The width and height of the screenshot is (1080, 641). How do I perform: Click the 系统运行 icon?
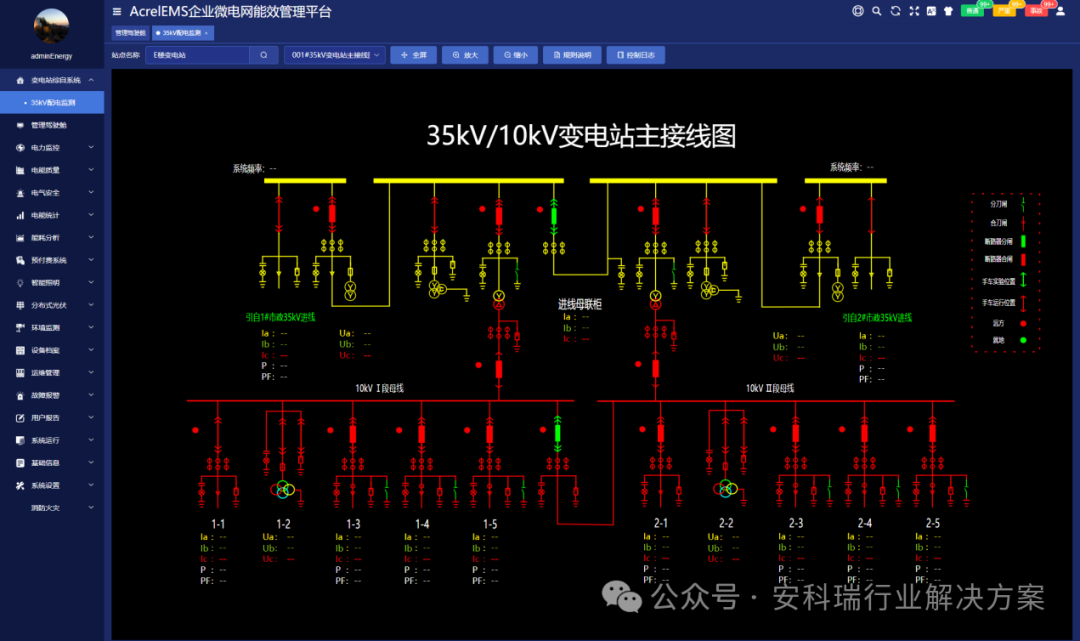(x=20, y=440)
